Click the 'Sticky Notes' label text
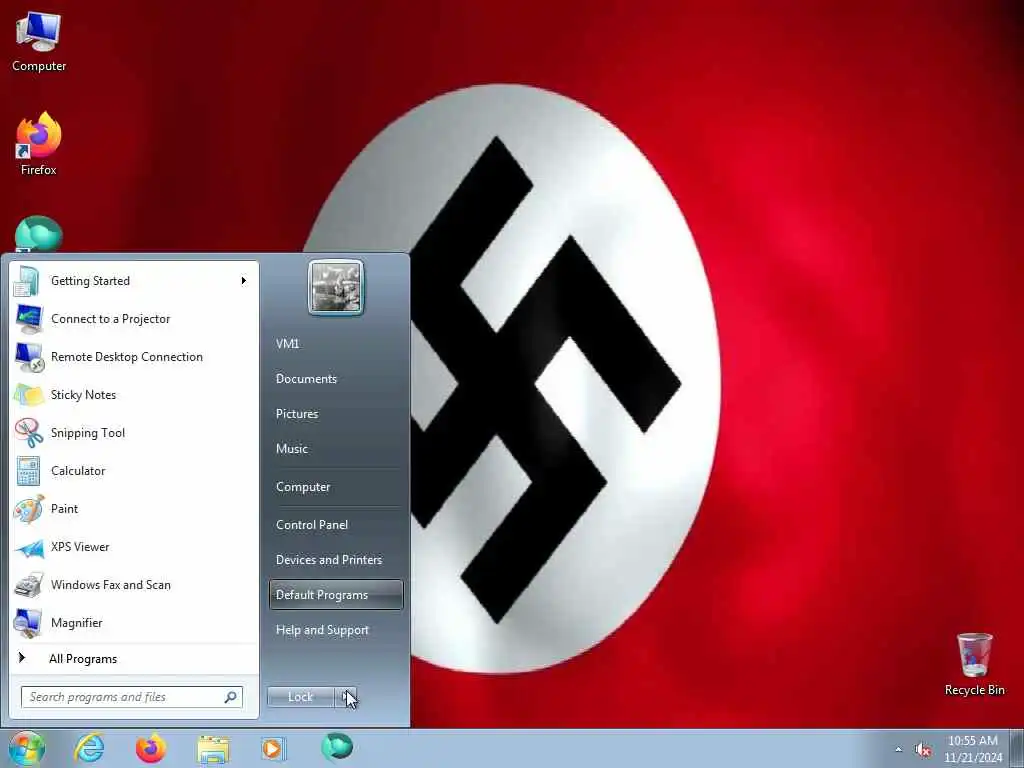 click(x=83, y=395)
